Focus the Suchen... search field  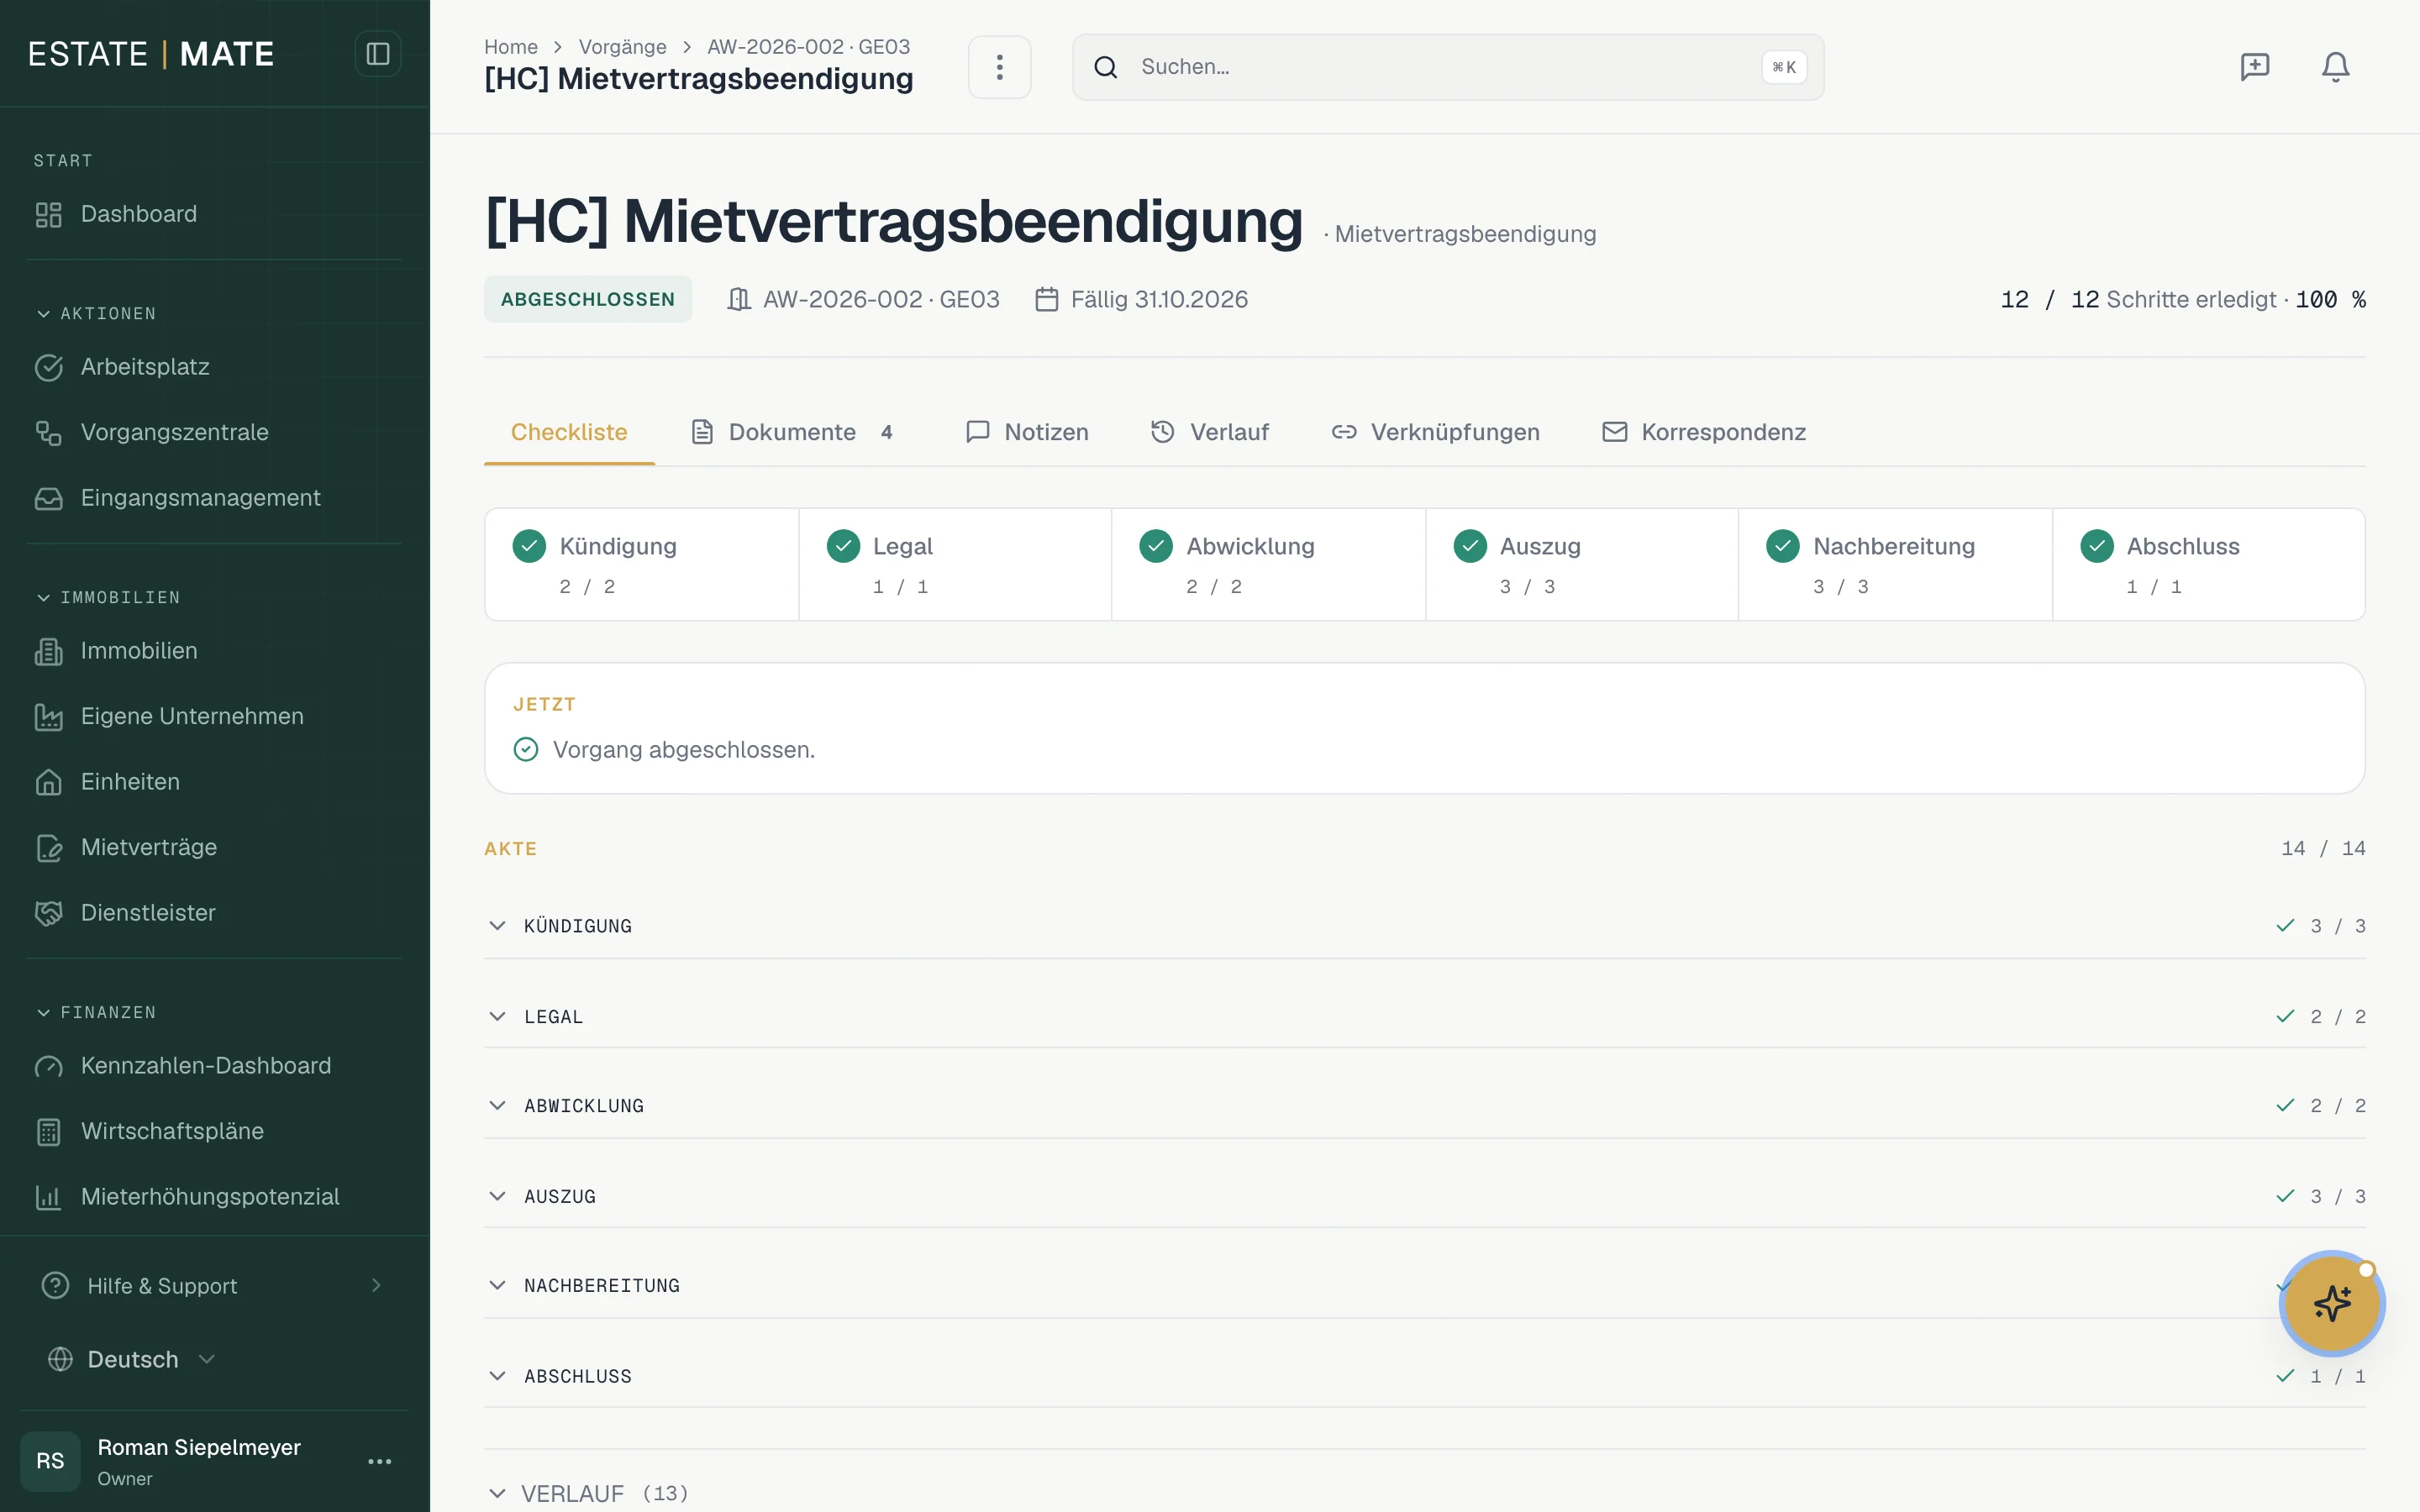click(1447, 67)
